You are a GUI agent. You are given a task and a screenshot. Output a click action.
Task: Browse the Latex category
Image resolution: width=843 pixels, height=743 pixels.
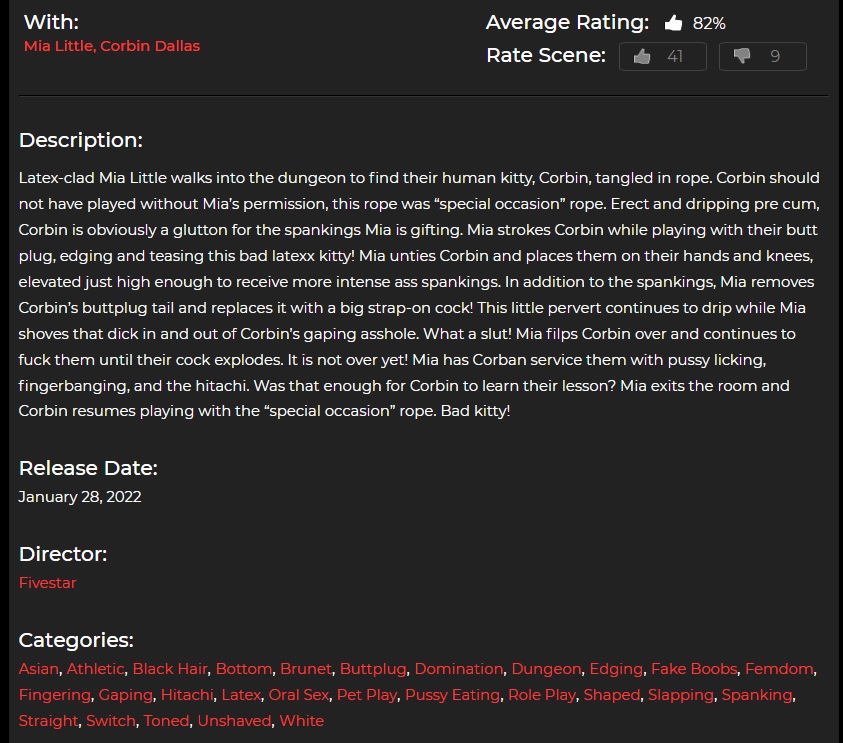(240, 694)
